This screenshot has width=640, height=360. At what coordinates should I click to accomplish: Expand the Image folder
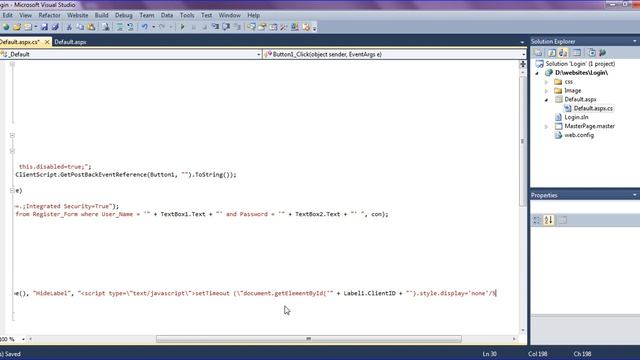coord(547,91)
